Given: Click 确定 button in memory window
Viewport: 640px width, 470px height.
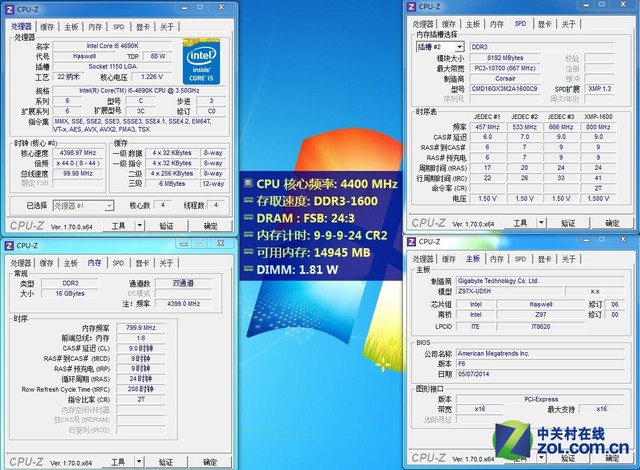Looking at the screenshot, I should [x=210, y=462].
